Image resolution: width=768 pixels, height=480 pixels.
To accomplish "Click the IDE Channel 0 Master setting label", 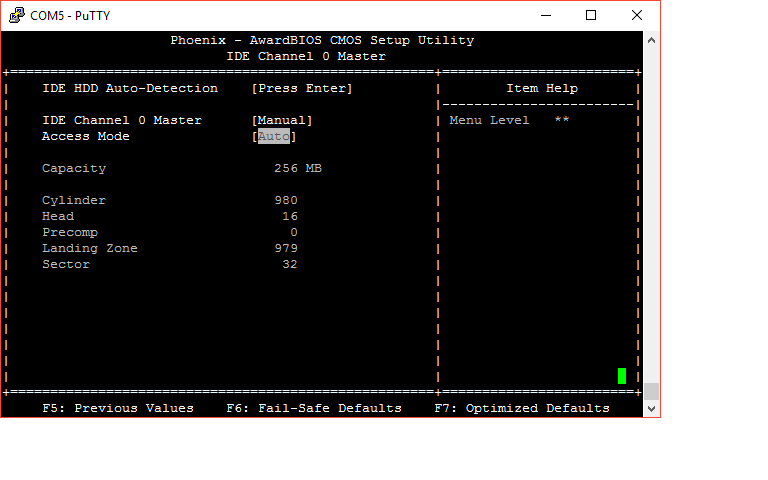I will [122, 120].
